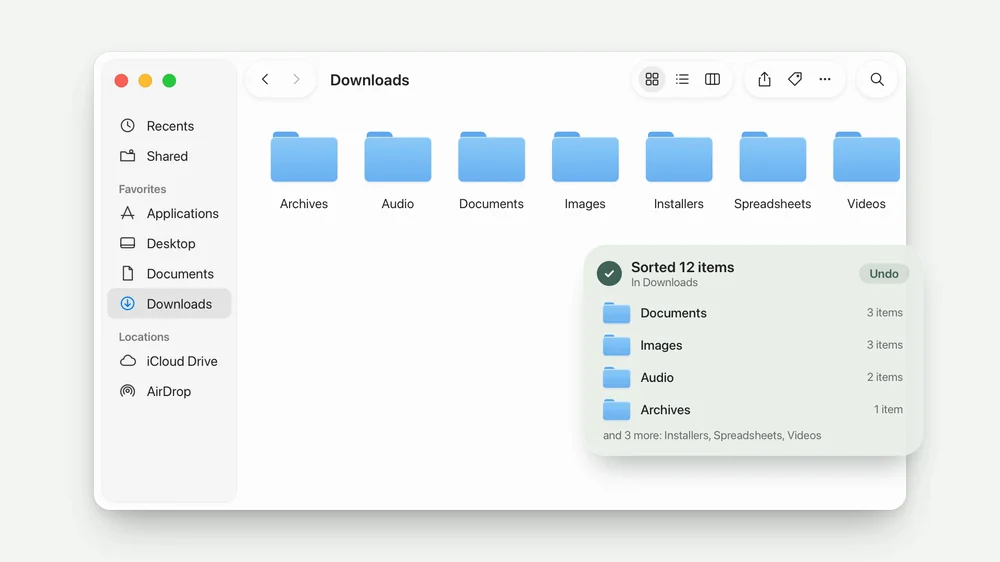Click the search magnifier icon
This screenshot has height=562, width=1000.
(x=877, y=79)
